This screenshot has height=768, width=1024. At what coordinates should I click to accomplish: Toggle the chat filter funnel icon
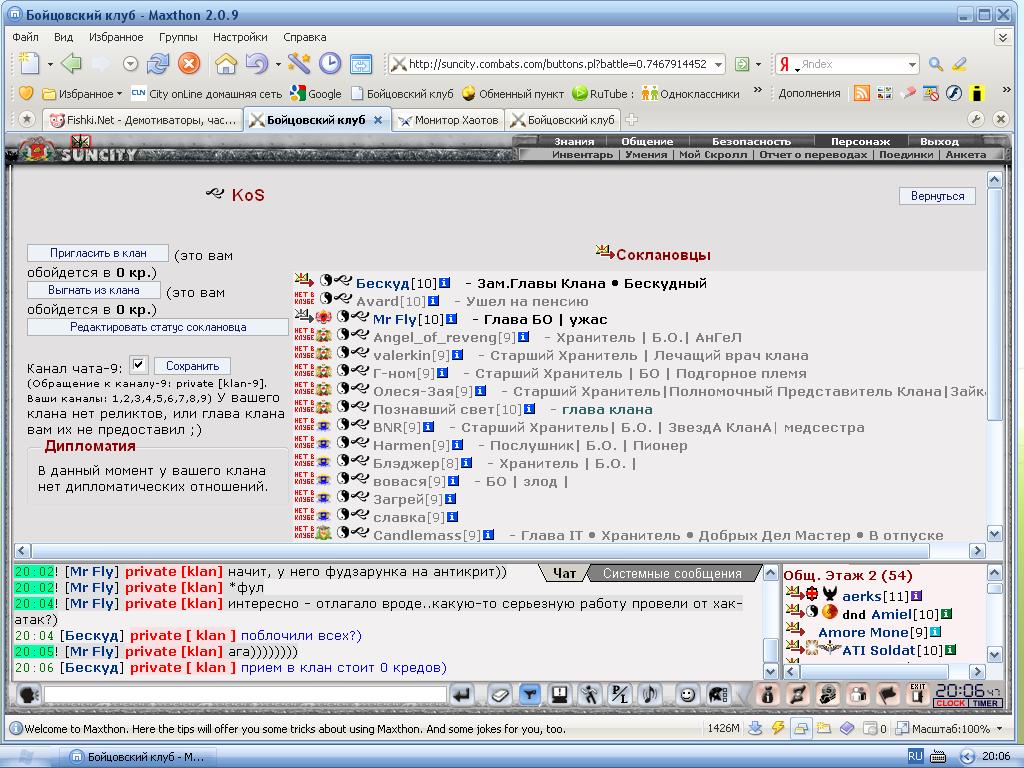(x=530, y=694)
